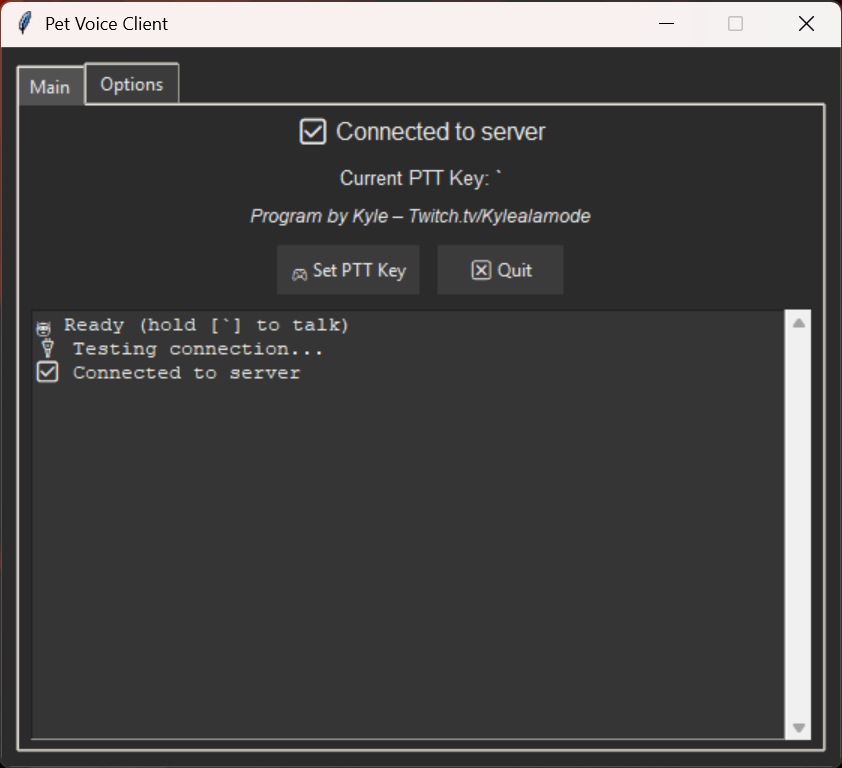Click the Pet Voice Client window title
The image size is (842, 768).
point(106,24)
